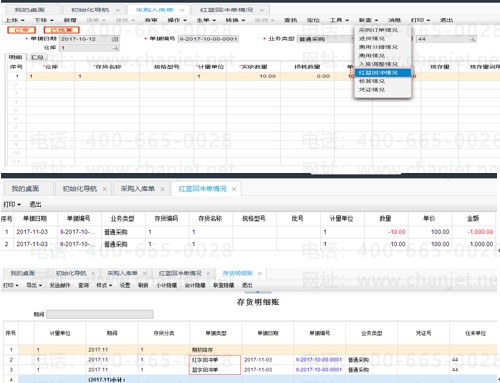
Task: Close 初始化导航 tab in middle window
Action: (104, 189)
